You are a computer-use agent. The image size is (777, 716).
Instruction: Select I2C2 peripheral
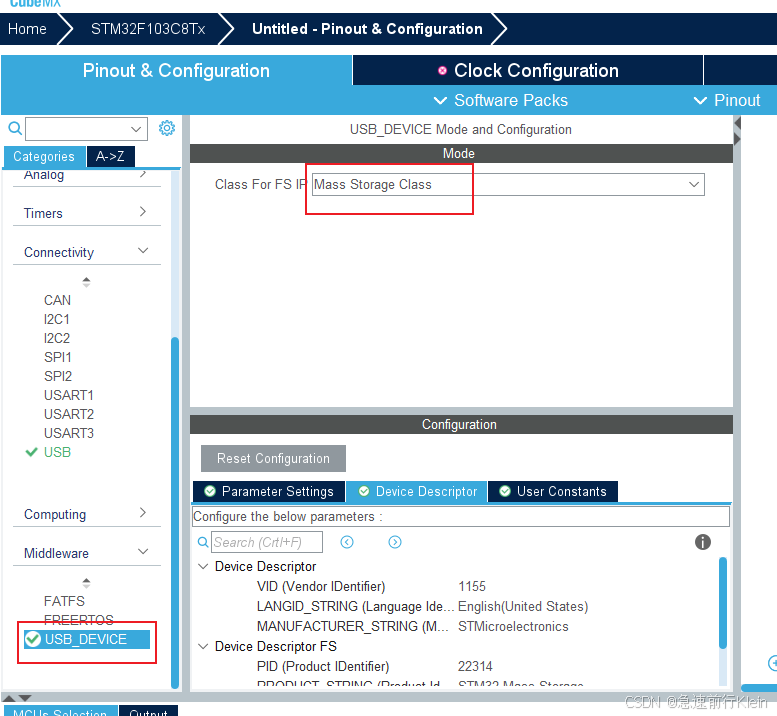[x=57, y=338]
